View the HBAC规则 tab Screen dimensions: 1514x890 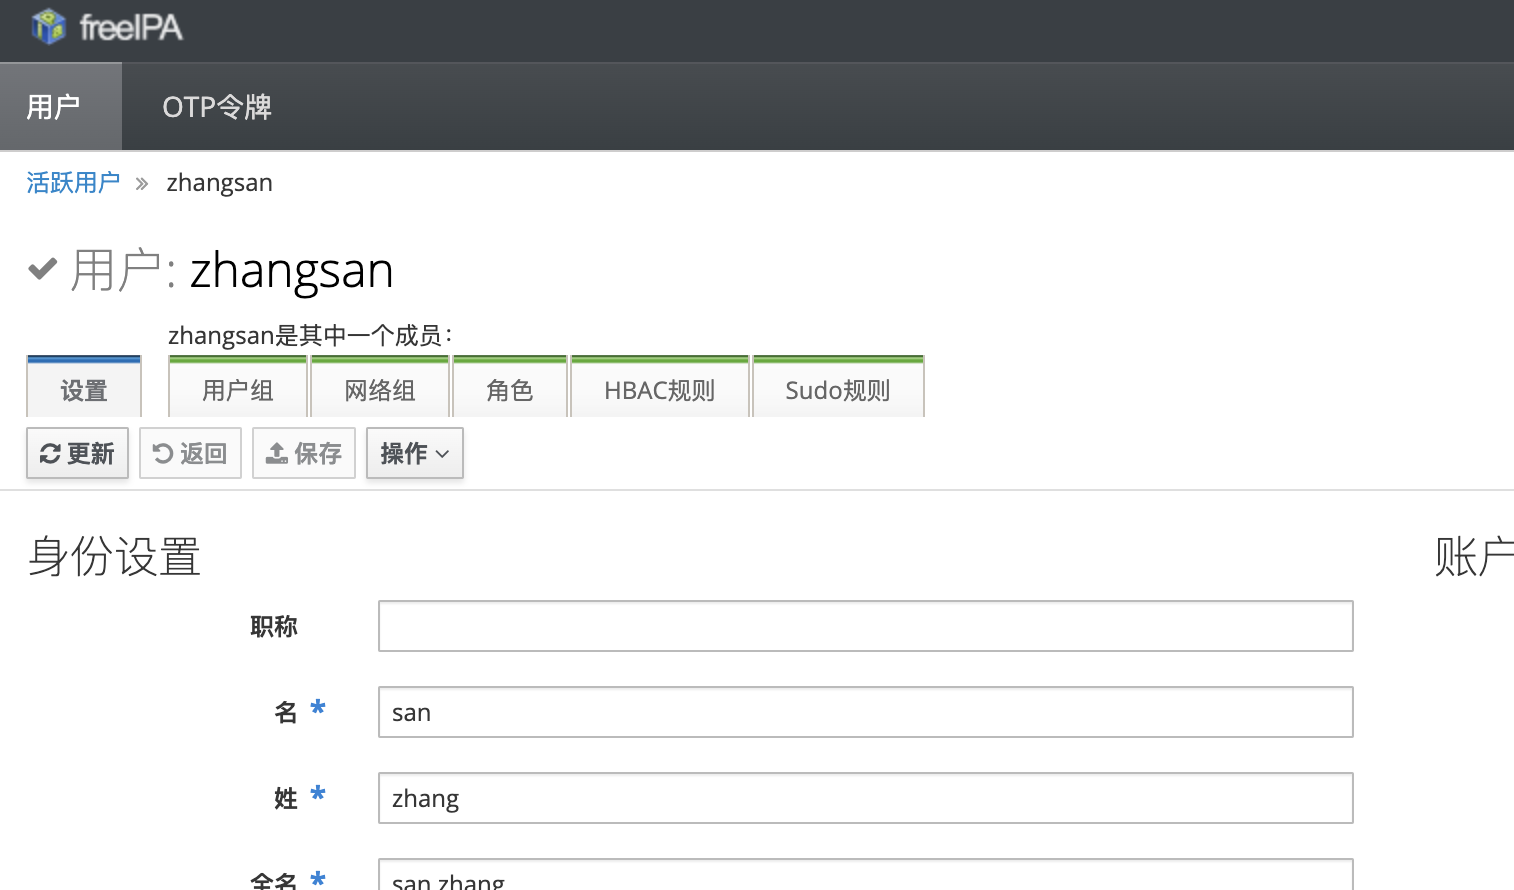[x=660, y=390]
